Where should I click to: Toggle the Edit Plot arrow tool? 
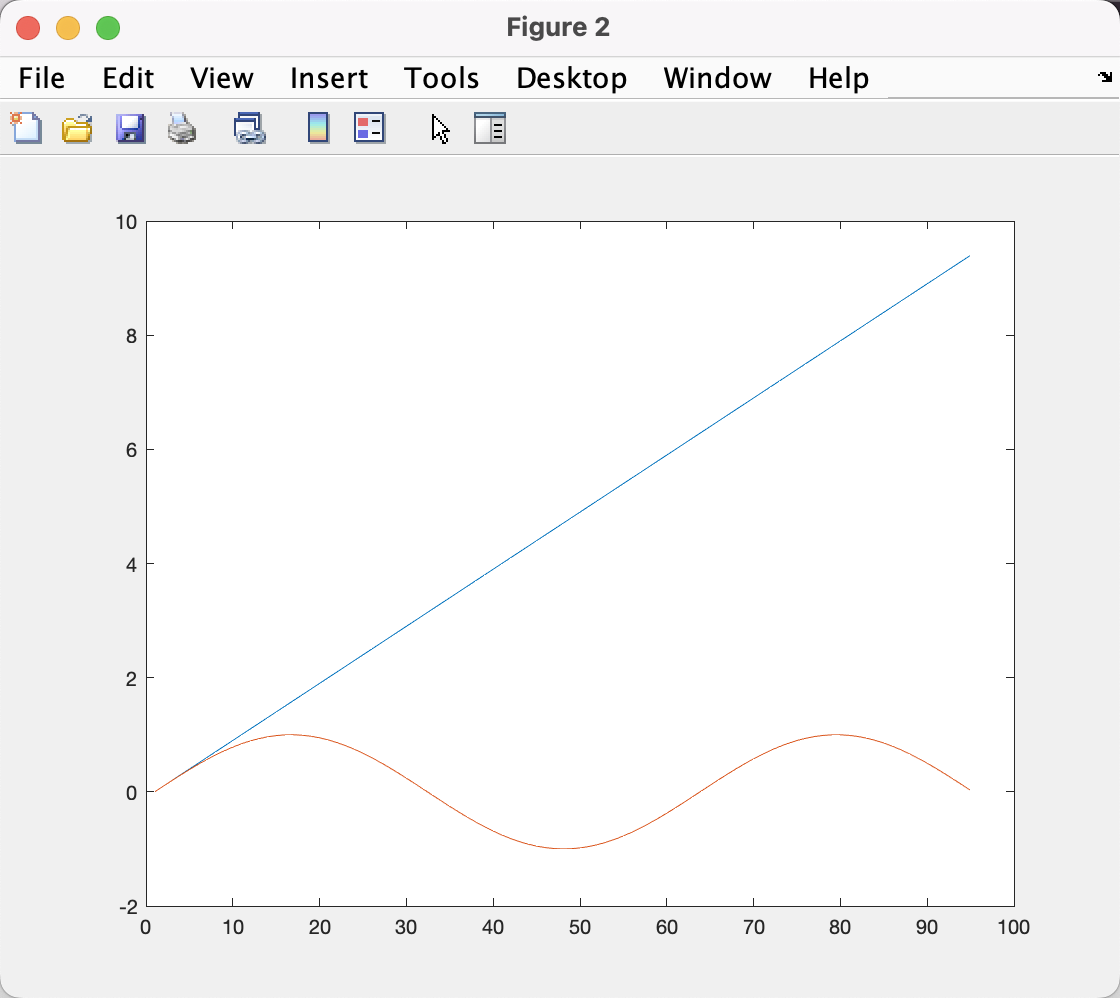coord(441,129)
